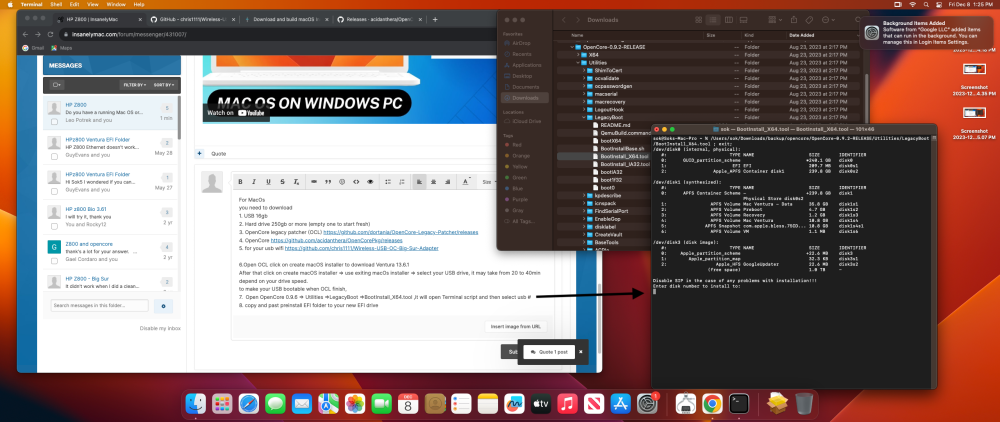Open the Shell menu in menu bar

(x=56, y=4)
